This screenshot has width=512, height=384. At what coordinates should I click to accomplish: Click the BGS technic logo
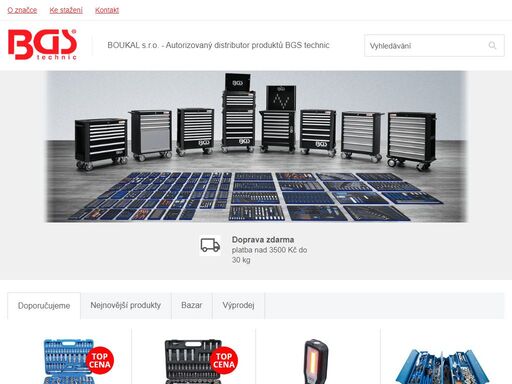[42, 45]
